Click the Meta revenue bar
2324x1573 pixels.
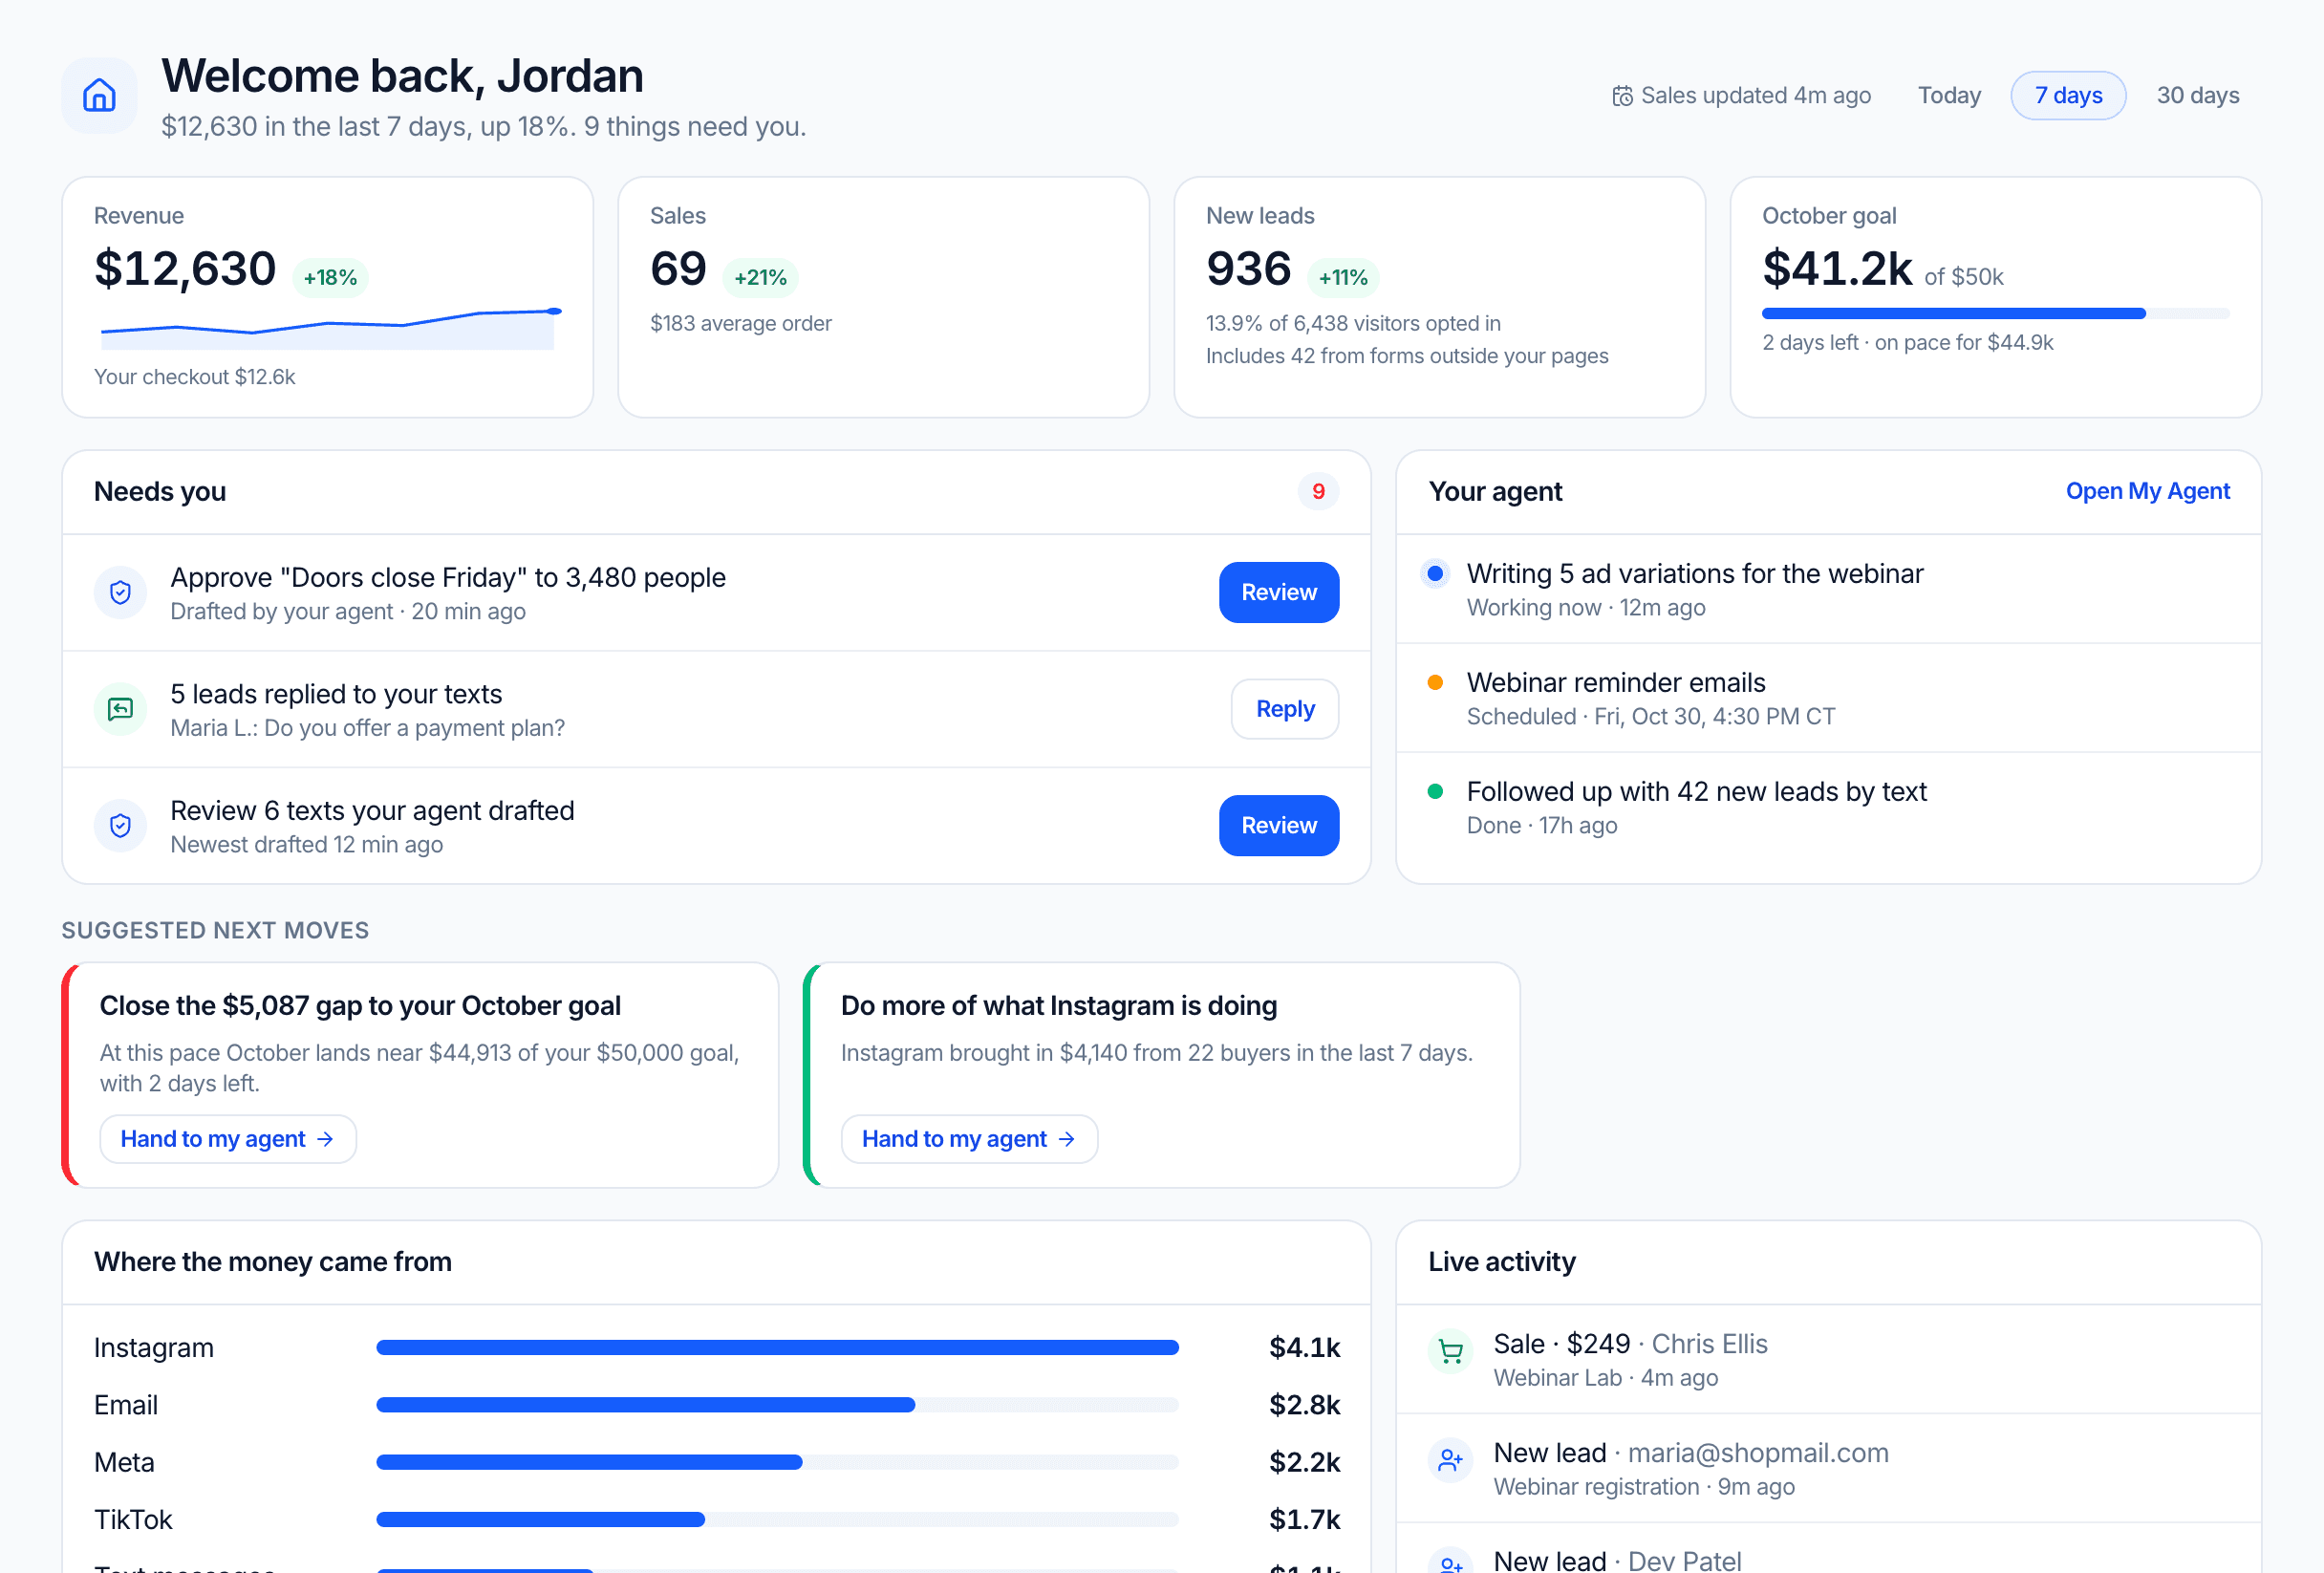[x=777, y=1462]
